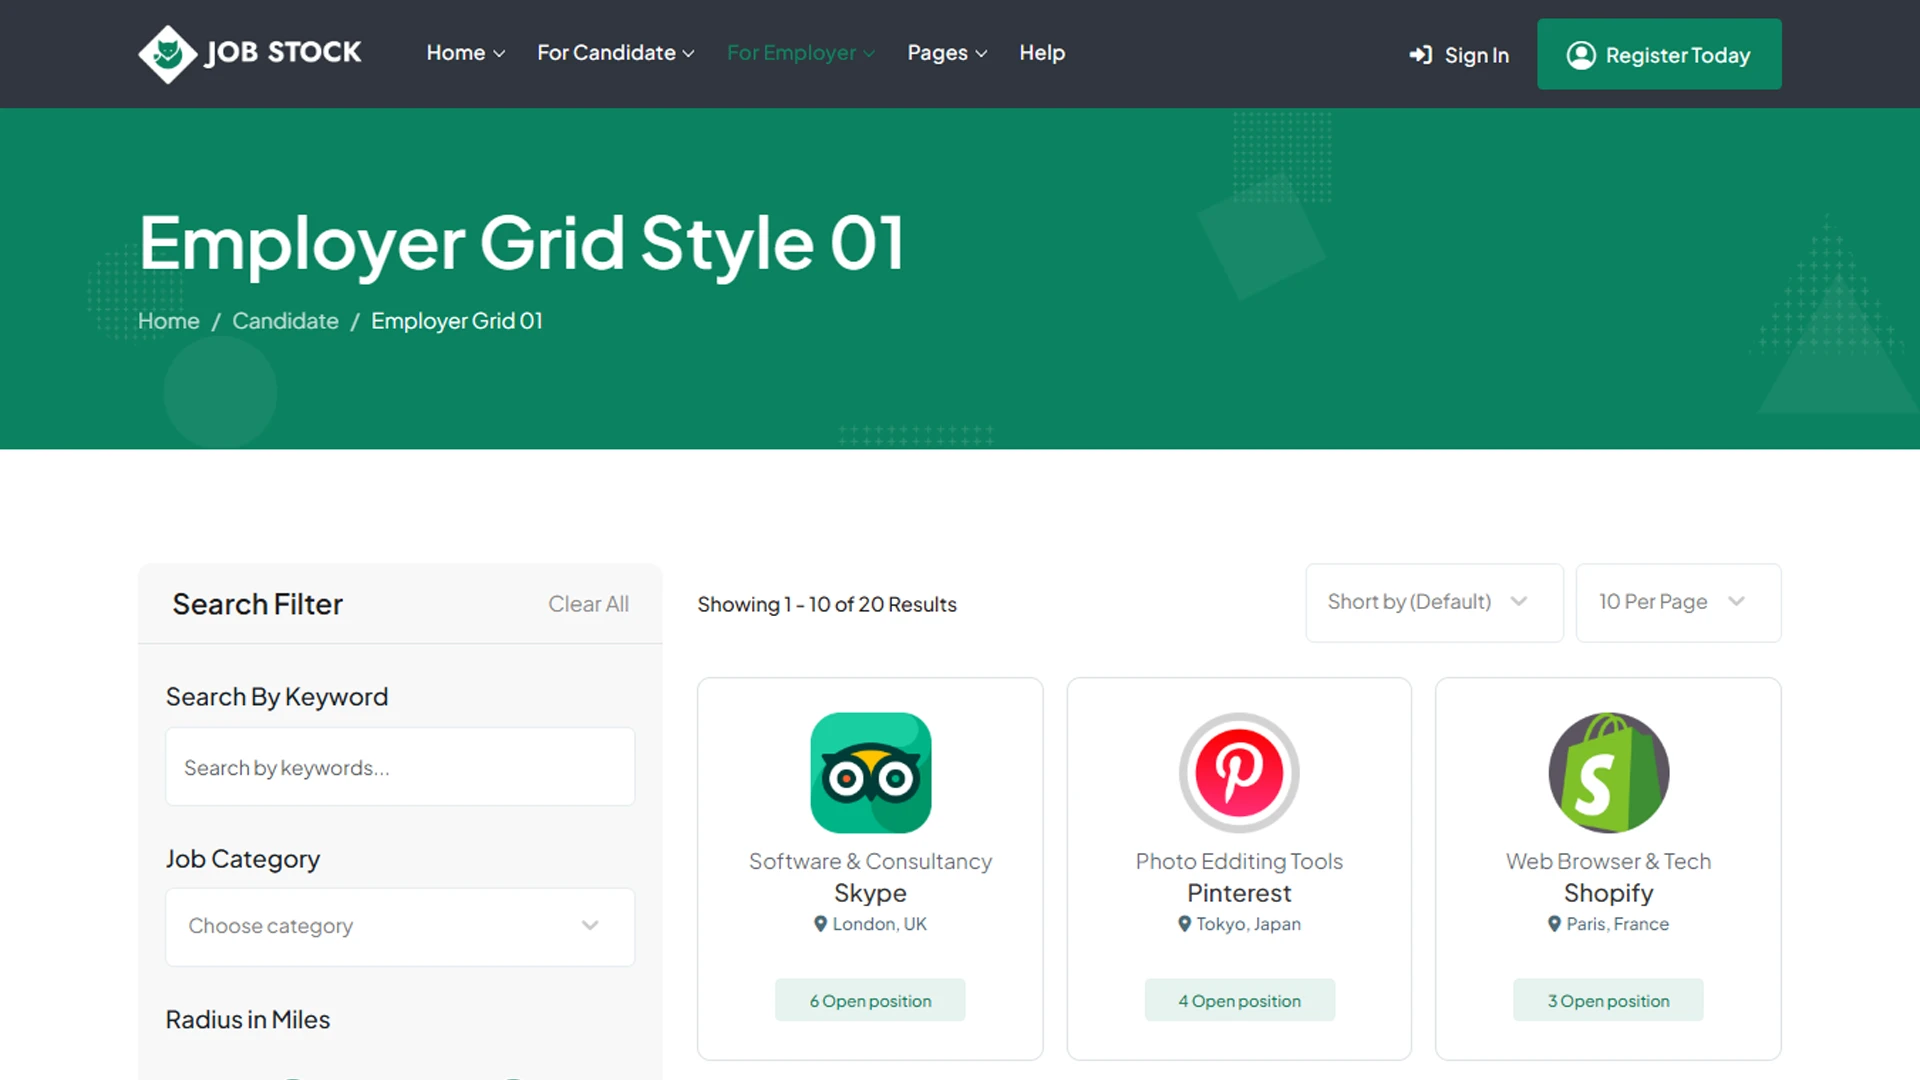Screen dimensions: 1920x1080
Task: Open the Short by (Default) dropdown
Action: (1434, 602)
